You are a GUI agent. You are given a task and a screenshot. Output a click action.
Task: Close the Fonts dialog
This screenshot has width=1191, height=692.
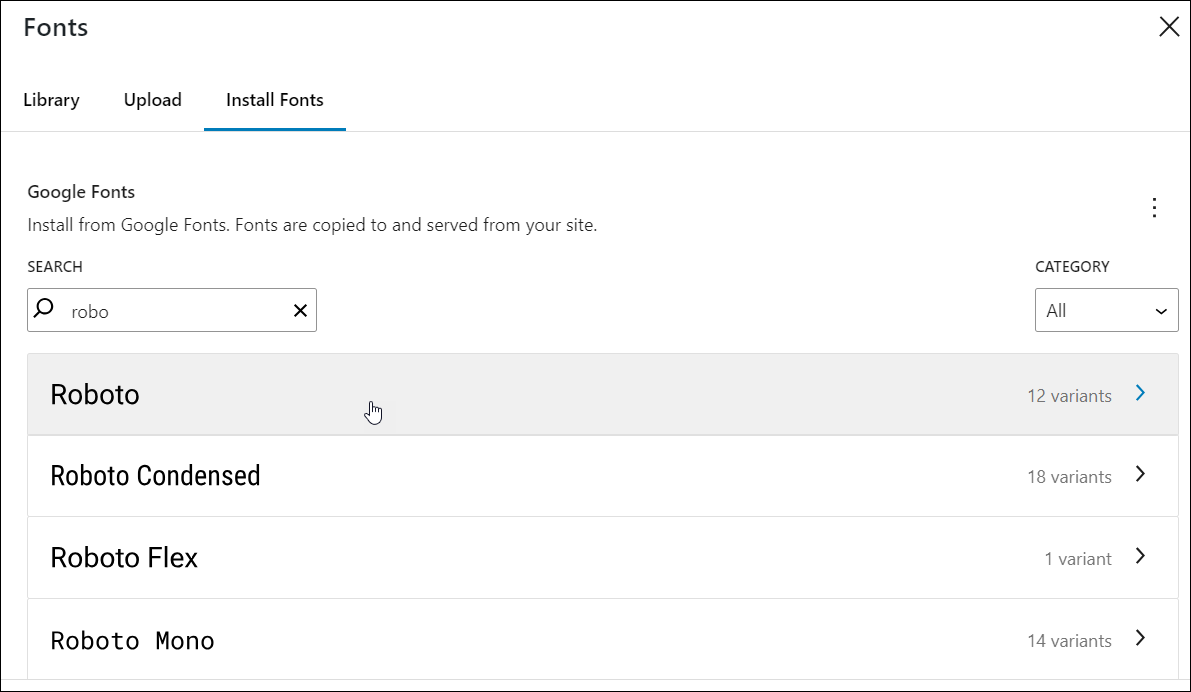1169,27
